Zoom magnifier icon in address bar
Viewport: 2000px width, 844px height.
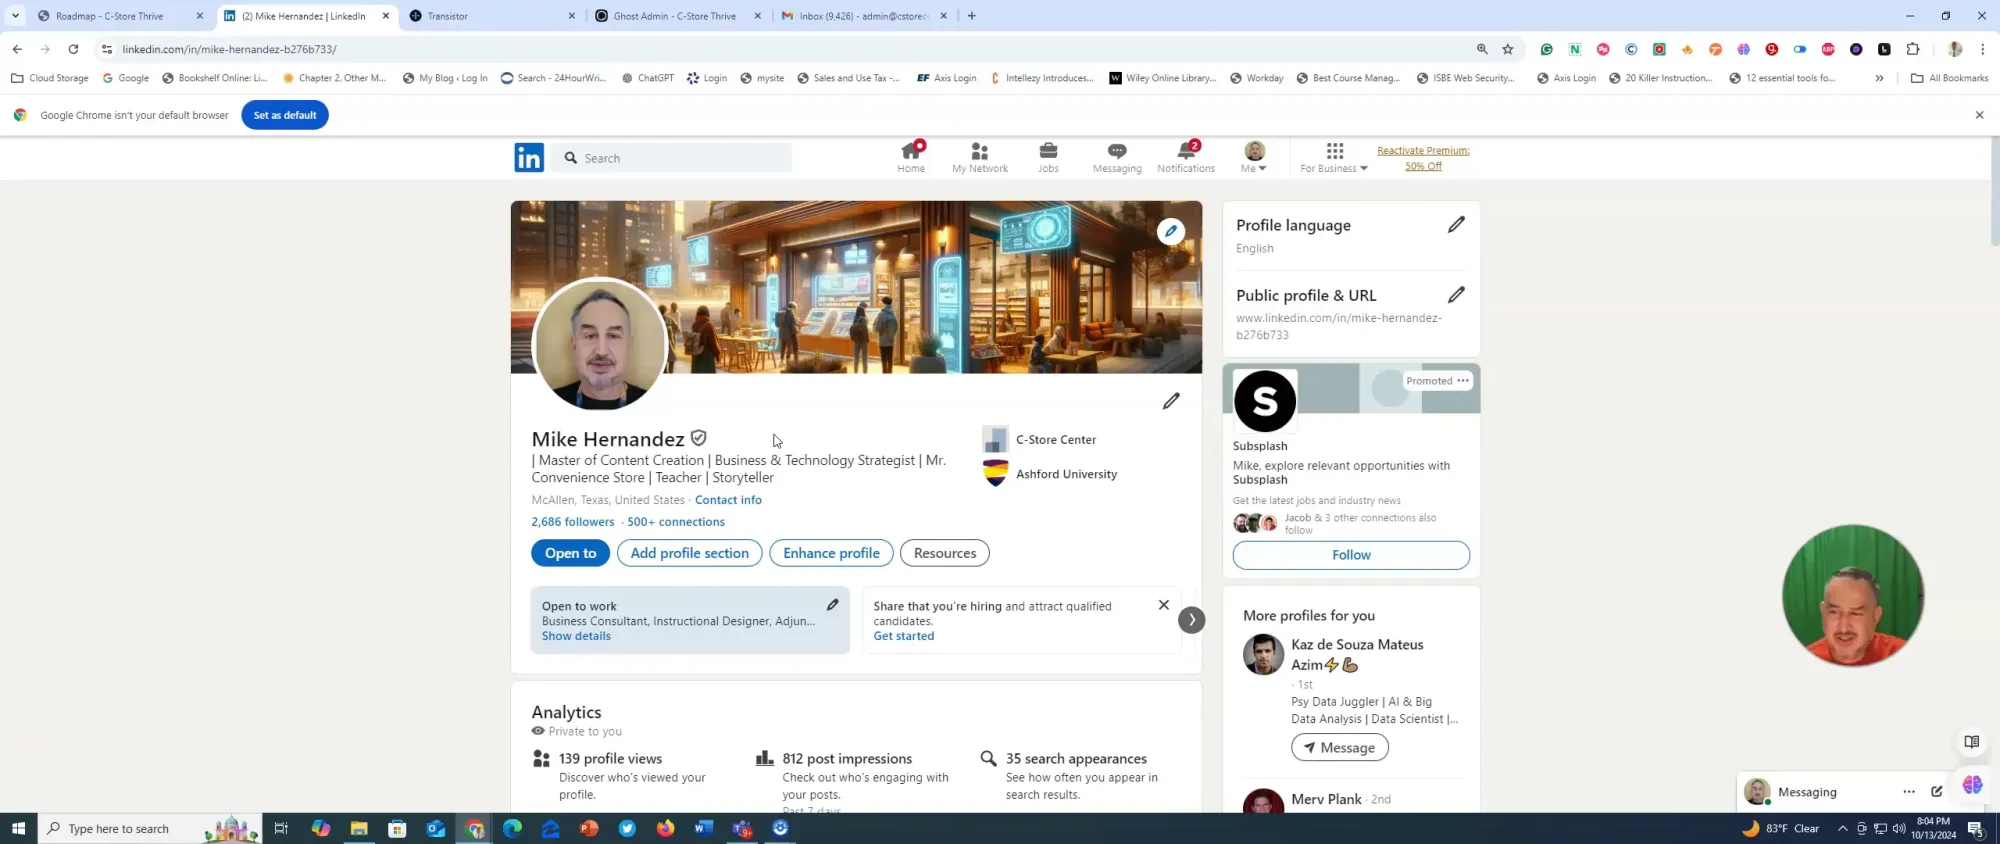[1482, 49]
